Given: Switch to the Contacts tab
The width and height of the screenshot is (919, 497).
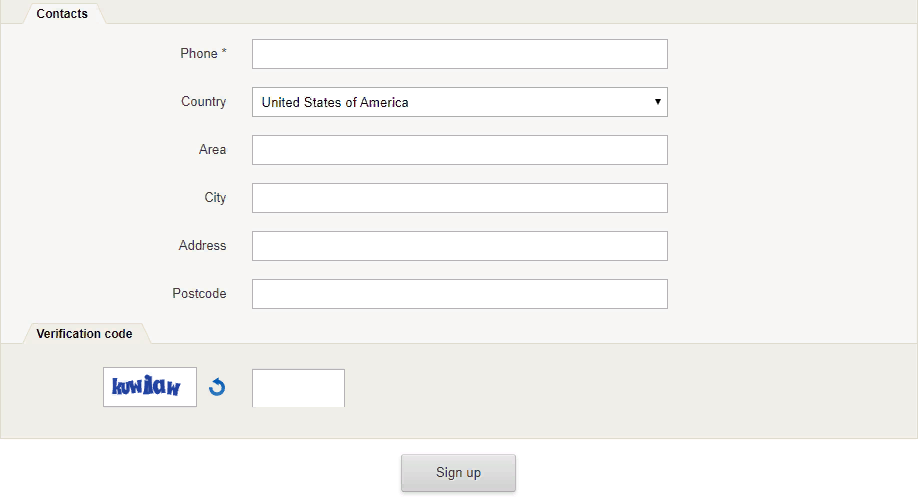Looking at the screenshot, I should click(x=62, y=13).
